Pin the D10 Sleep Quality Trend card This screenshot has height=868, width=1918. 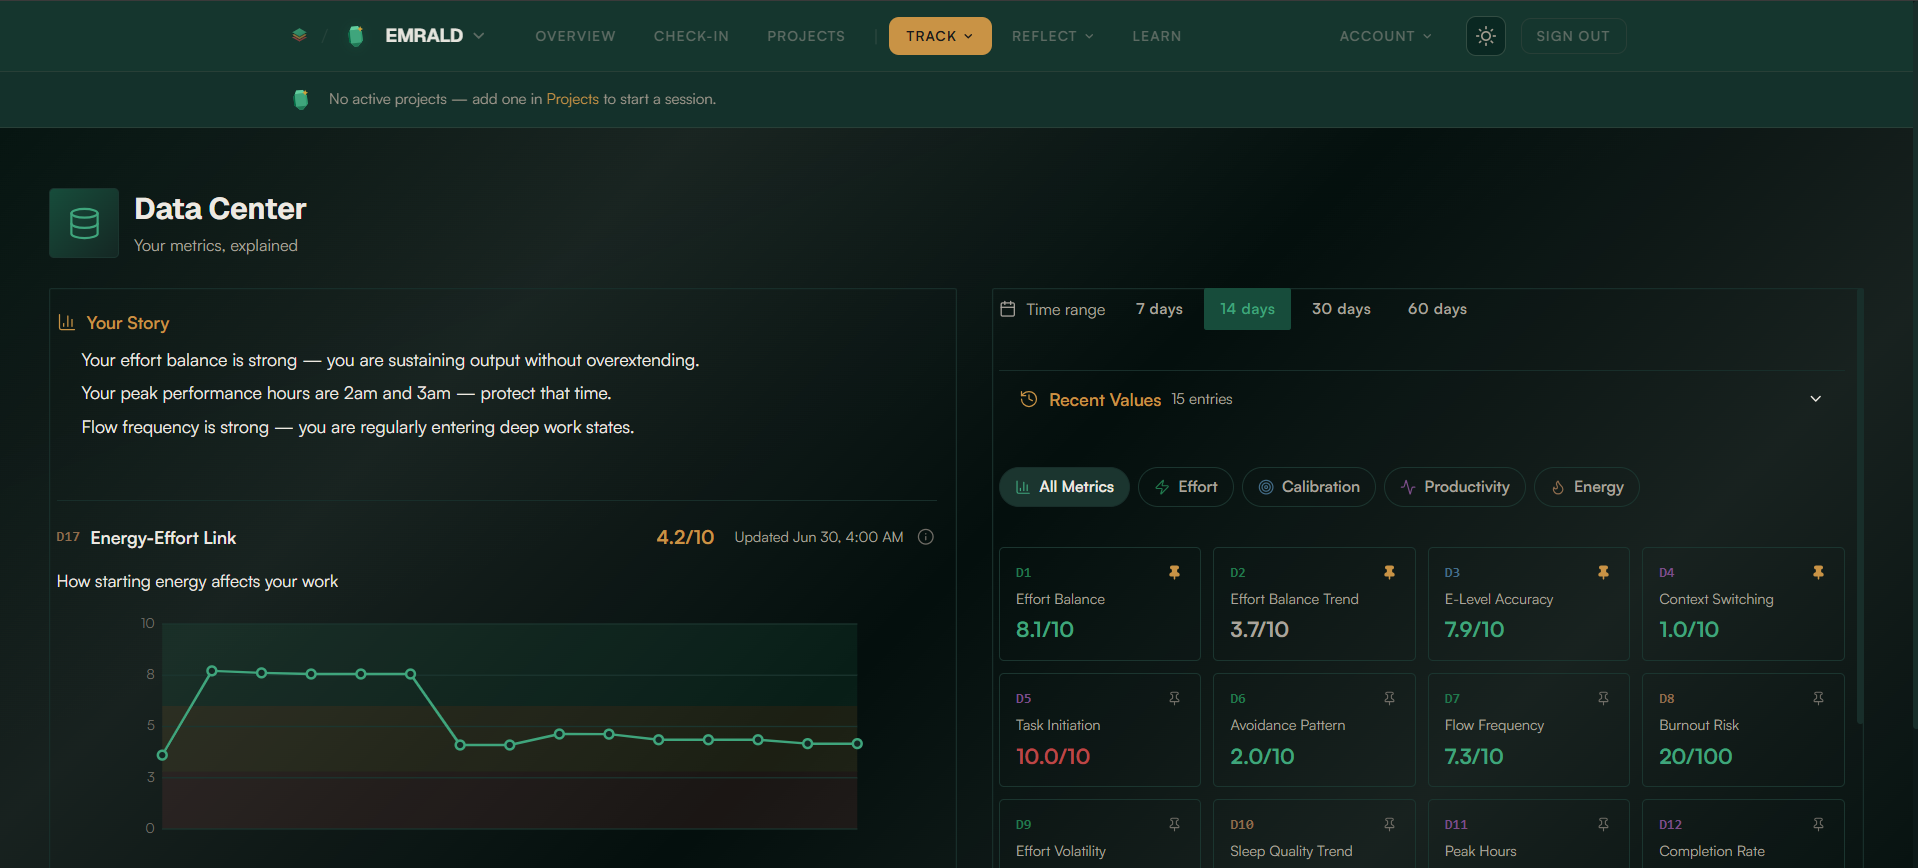pyautogui.click(x=1389, y=824)
